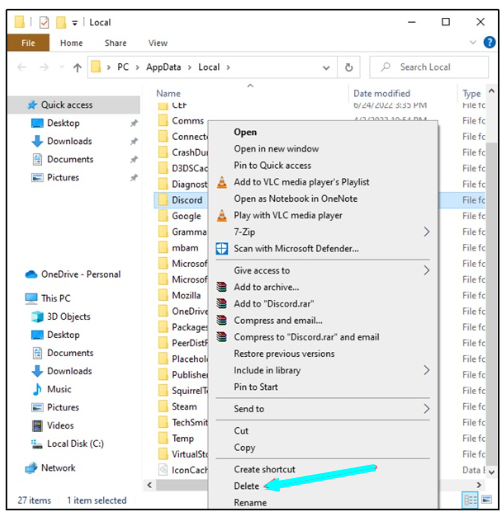Expand the 7-Zip submenu arrow
Screen dimensions: 504x523
426,232
